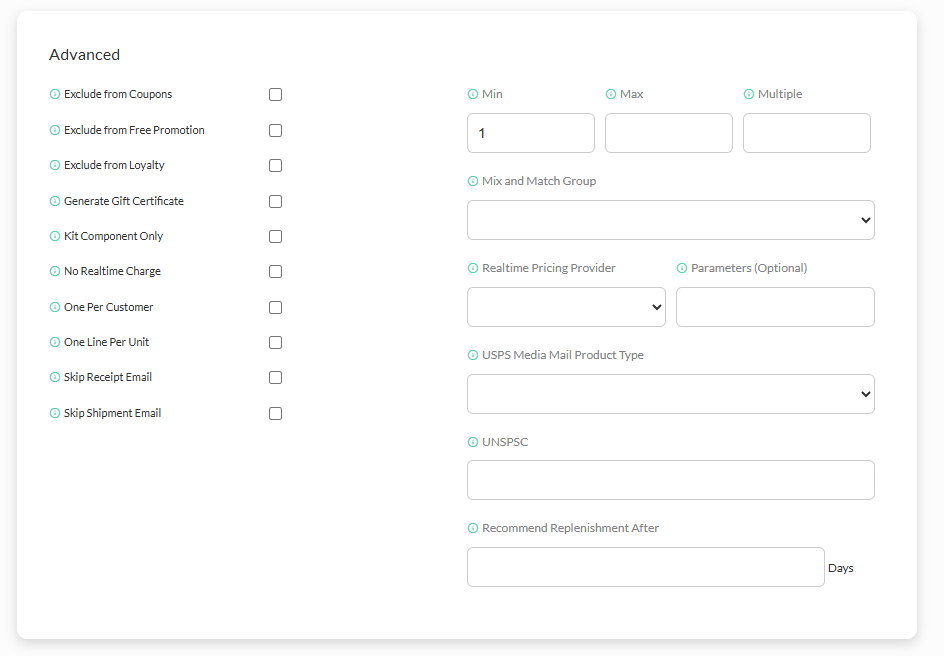Click info icon next to Min
Screen dimensions: 944x656
(473, 94)
